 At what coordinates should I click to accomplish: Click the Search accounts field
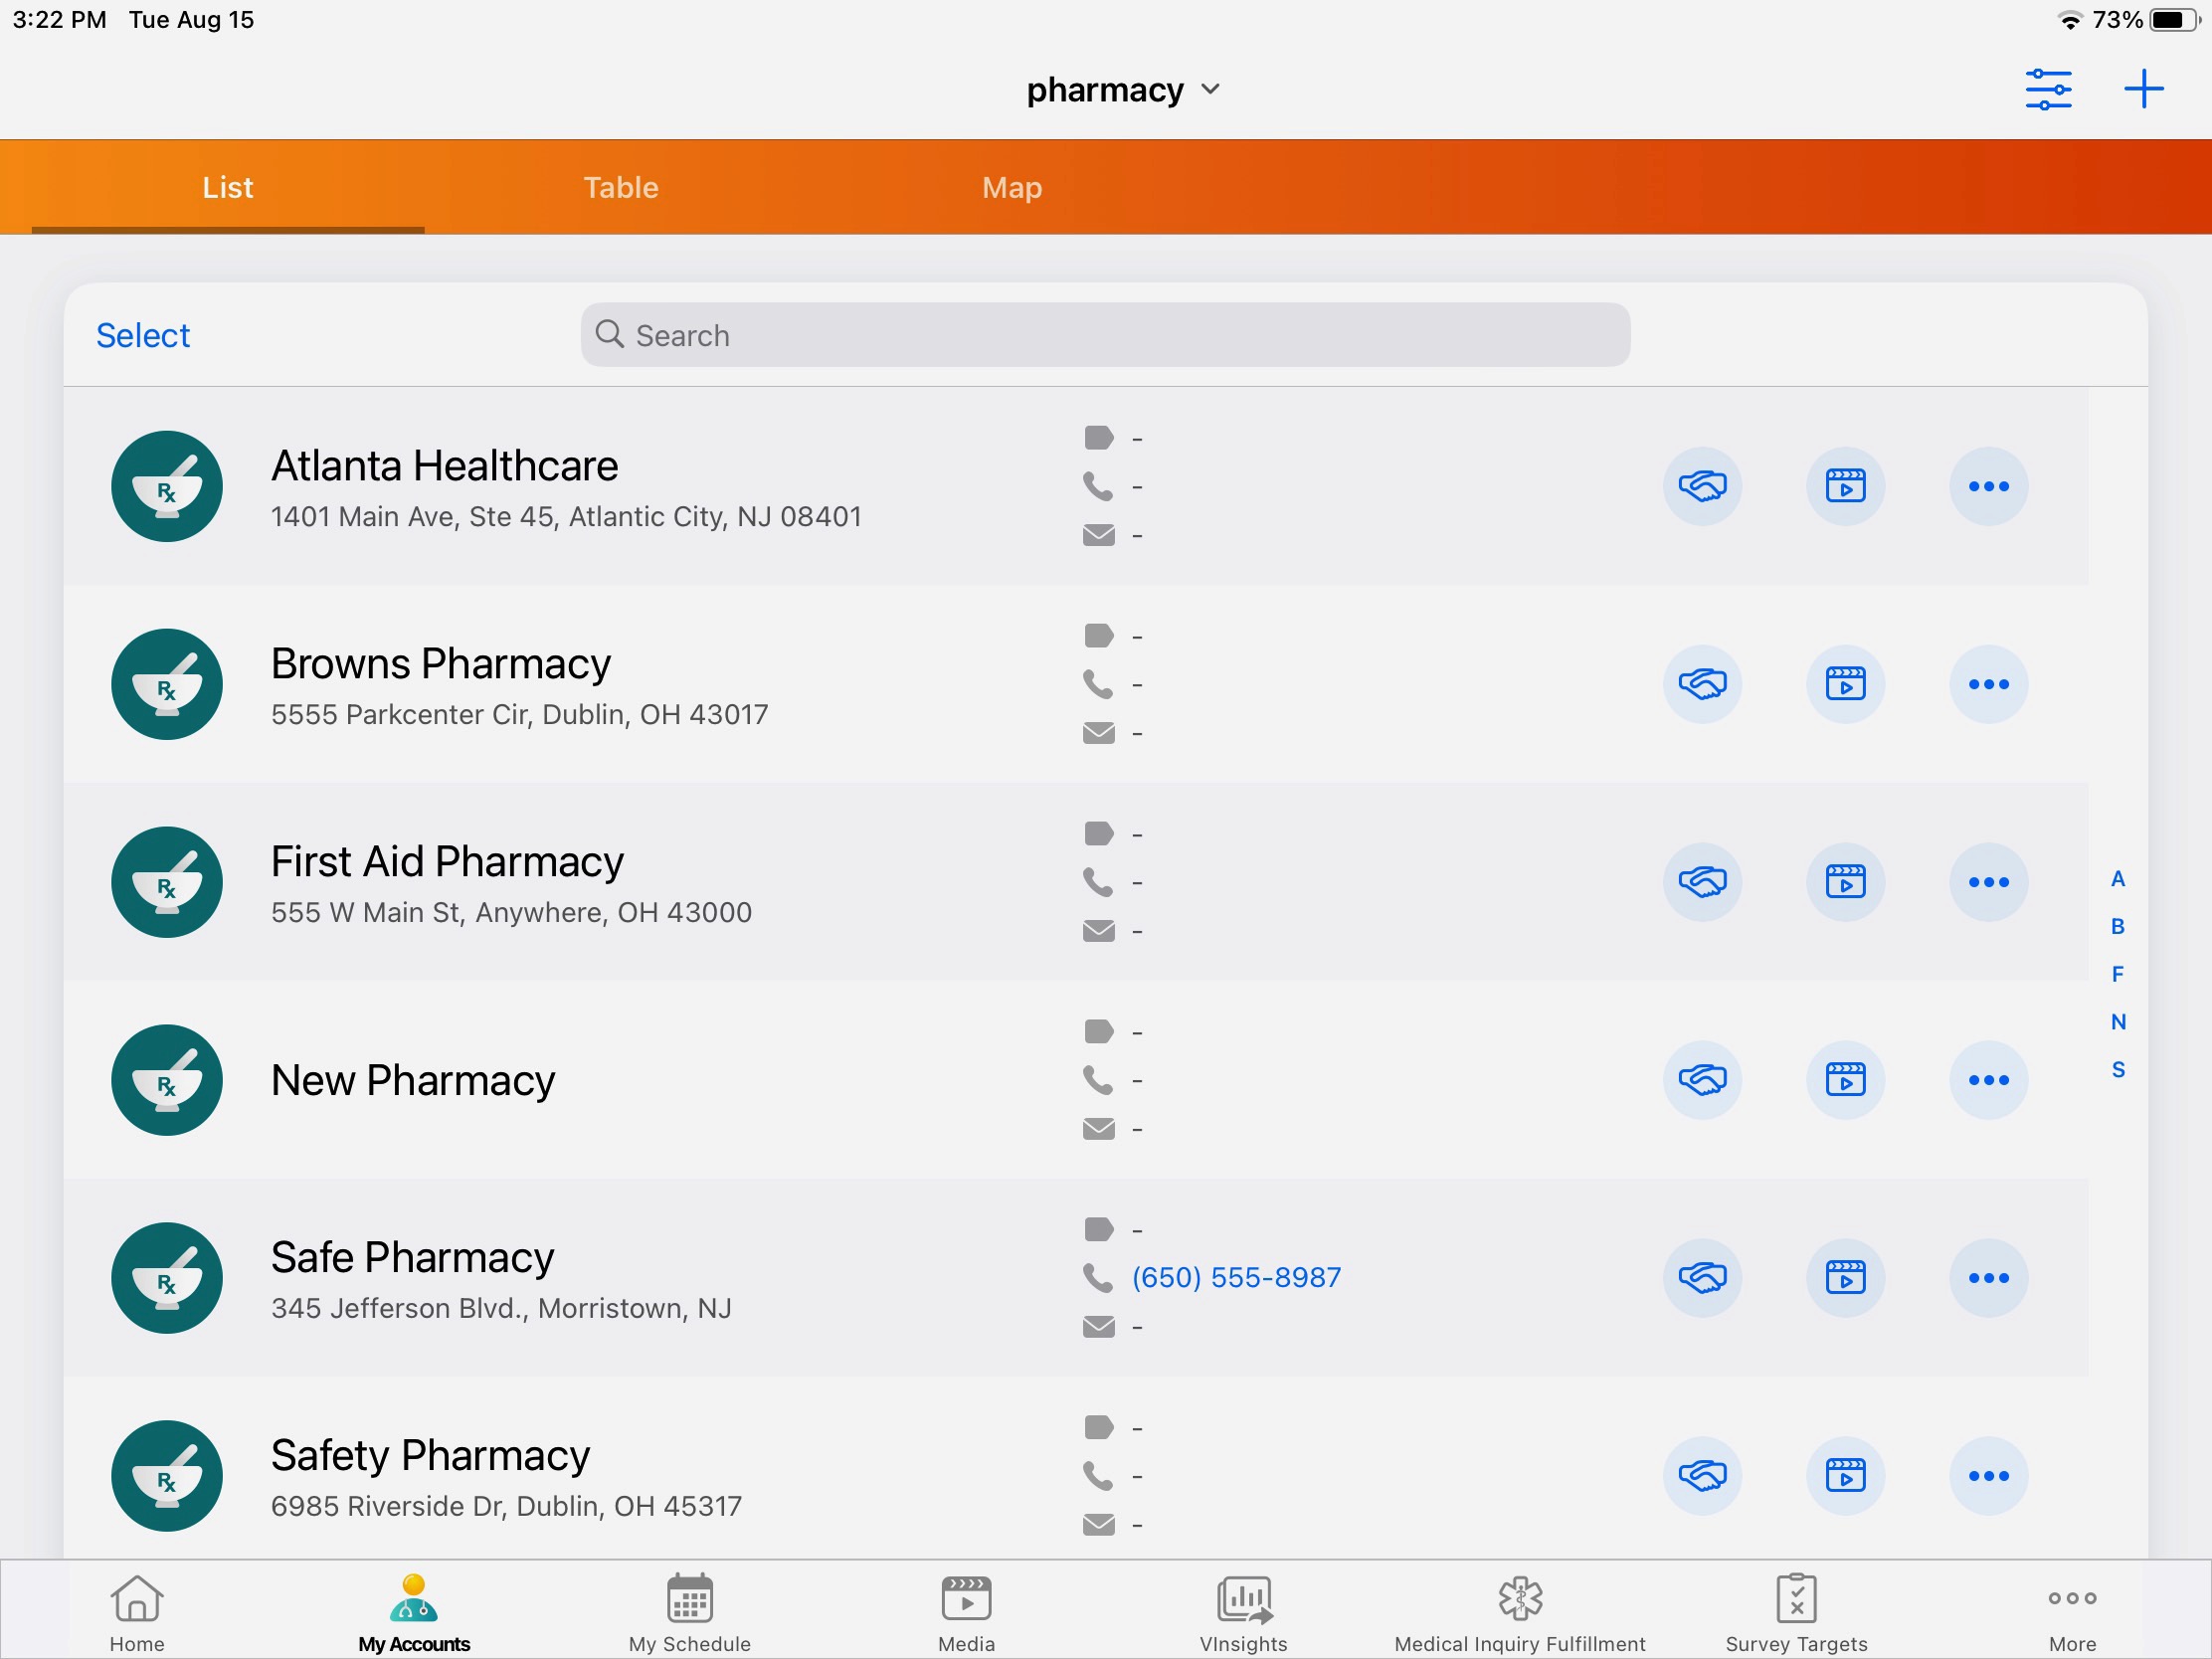[1105, 335]
